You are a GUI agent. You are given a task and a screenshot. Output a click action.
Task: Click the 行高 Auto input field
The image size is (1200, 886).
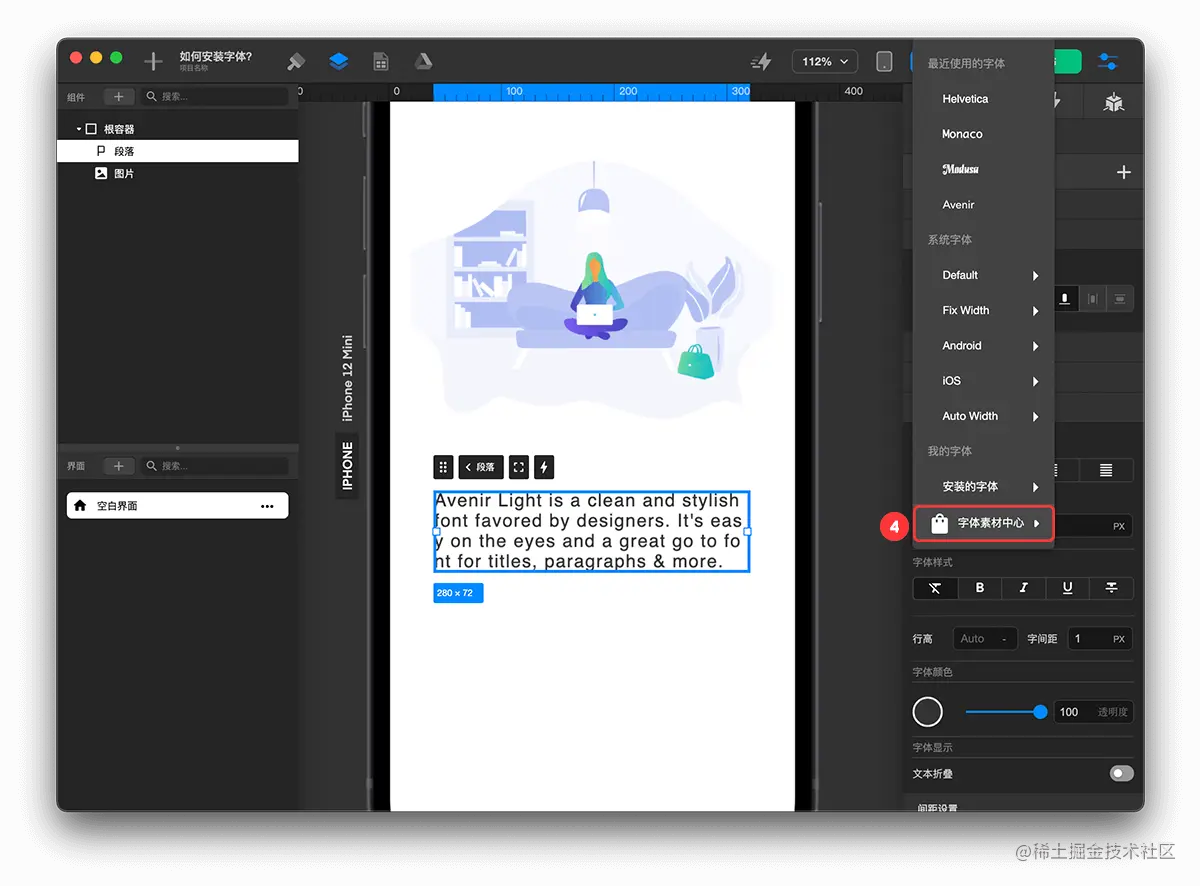(x=985, y=638)
